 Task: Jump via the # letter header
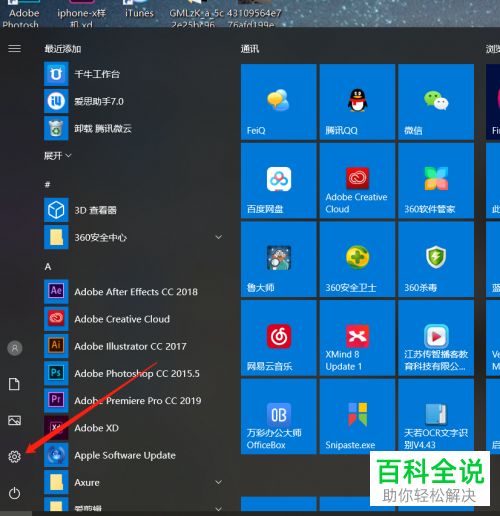point(48,184)
